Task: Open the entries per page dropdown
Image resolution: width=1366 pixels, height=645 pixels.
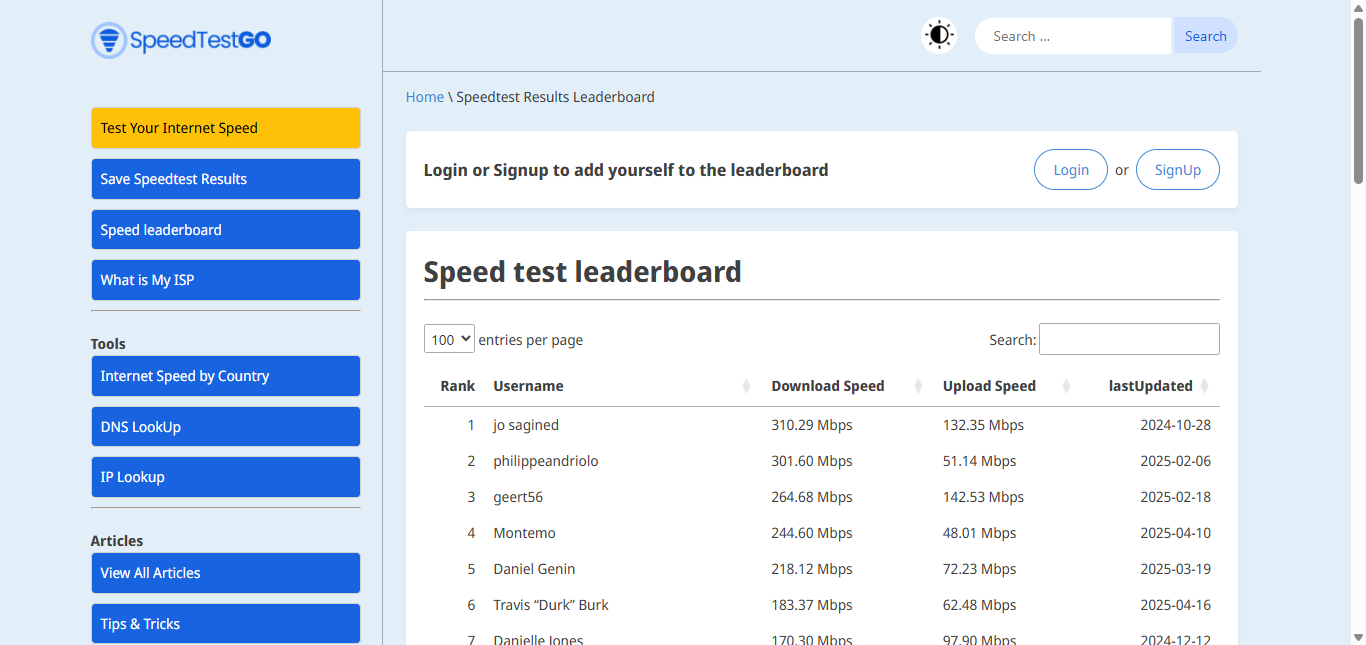Action: tap(449, 340)
